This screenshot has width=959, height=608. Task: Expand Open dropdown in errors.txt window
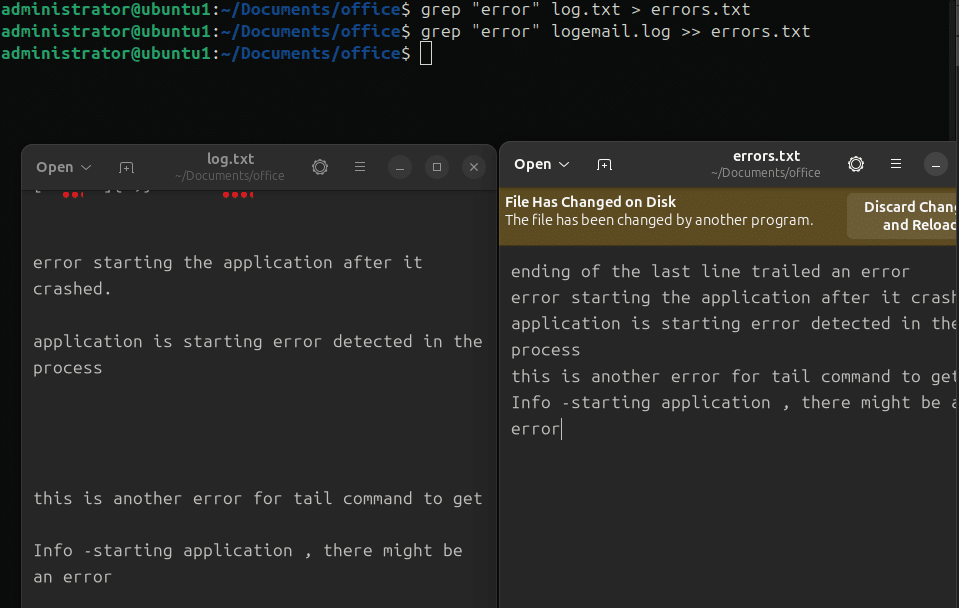click(541, 164)
